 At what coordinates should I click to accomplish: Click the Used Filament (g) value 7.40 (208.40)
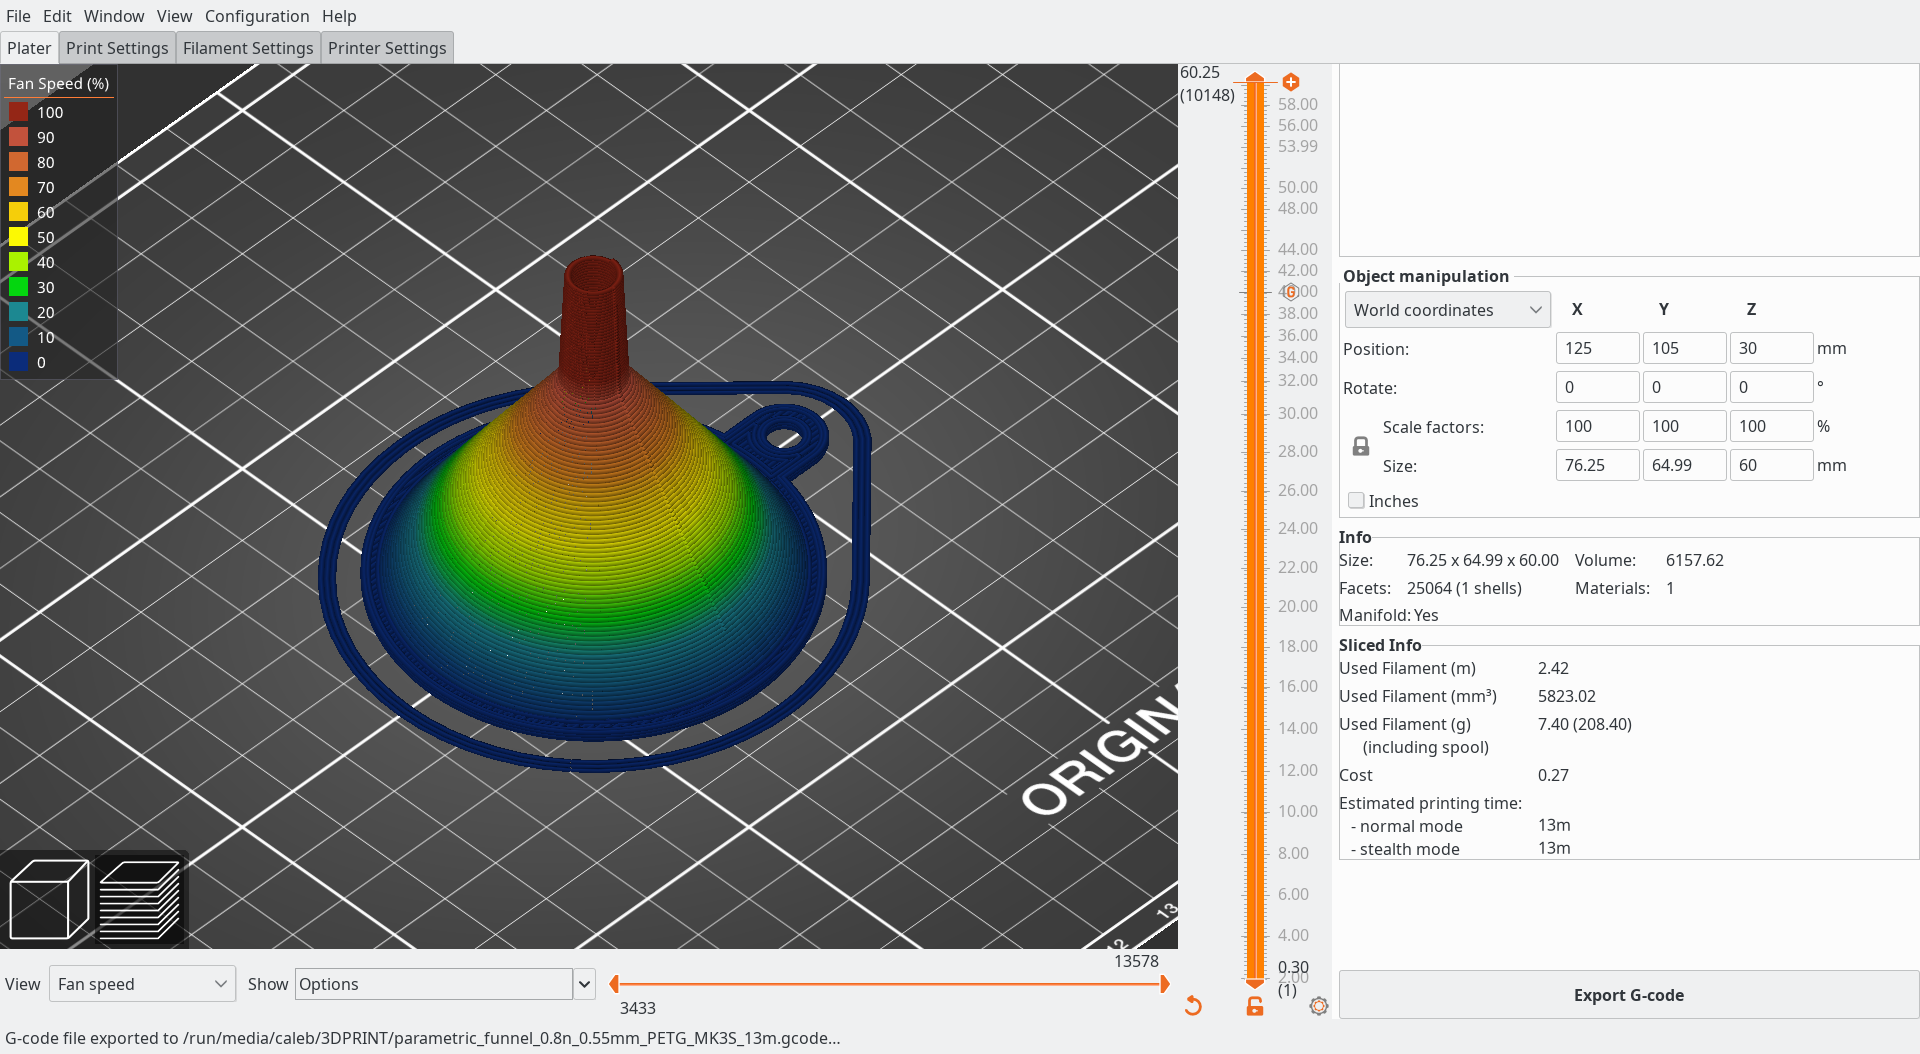pyautogui.click(x=1584, y=724)
